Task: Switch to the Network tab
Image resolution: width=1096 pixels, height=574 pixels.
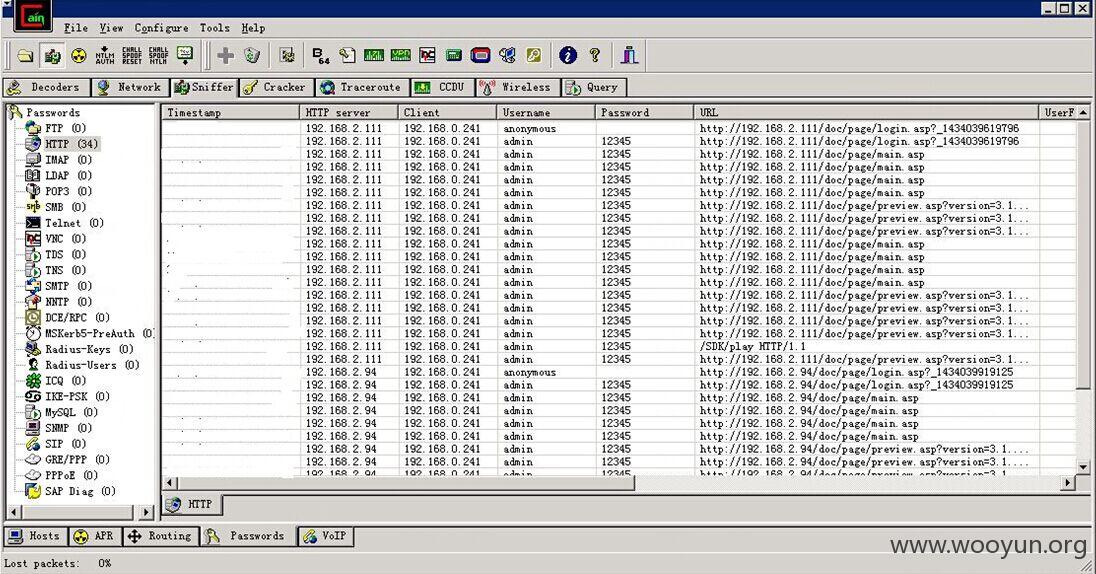Action: 131,87
